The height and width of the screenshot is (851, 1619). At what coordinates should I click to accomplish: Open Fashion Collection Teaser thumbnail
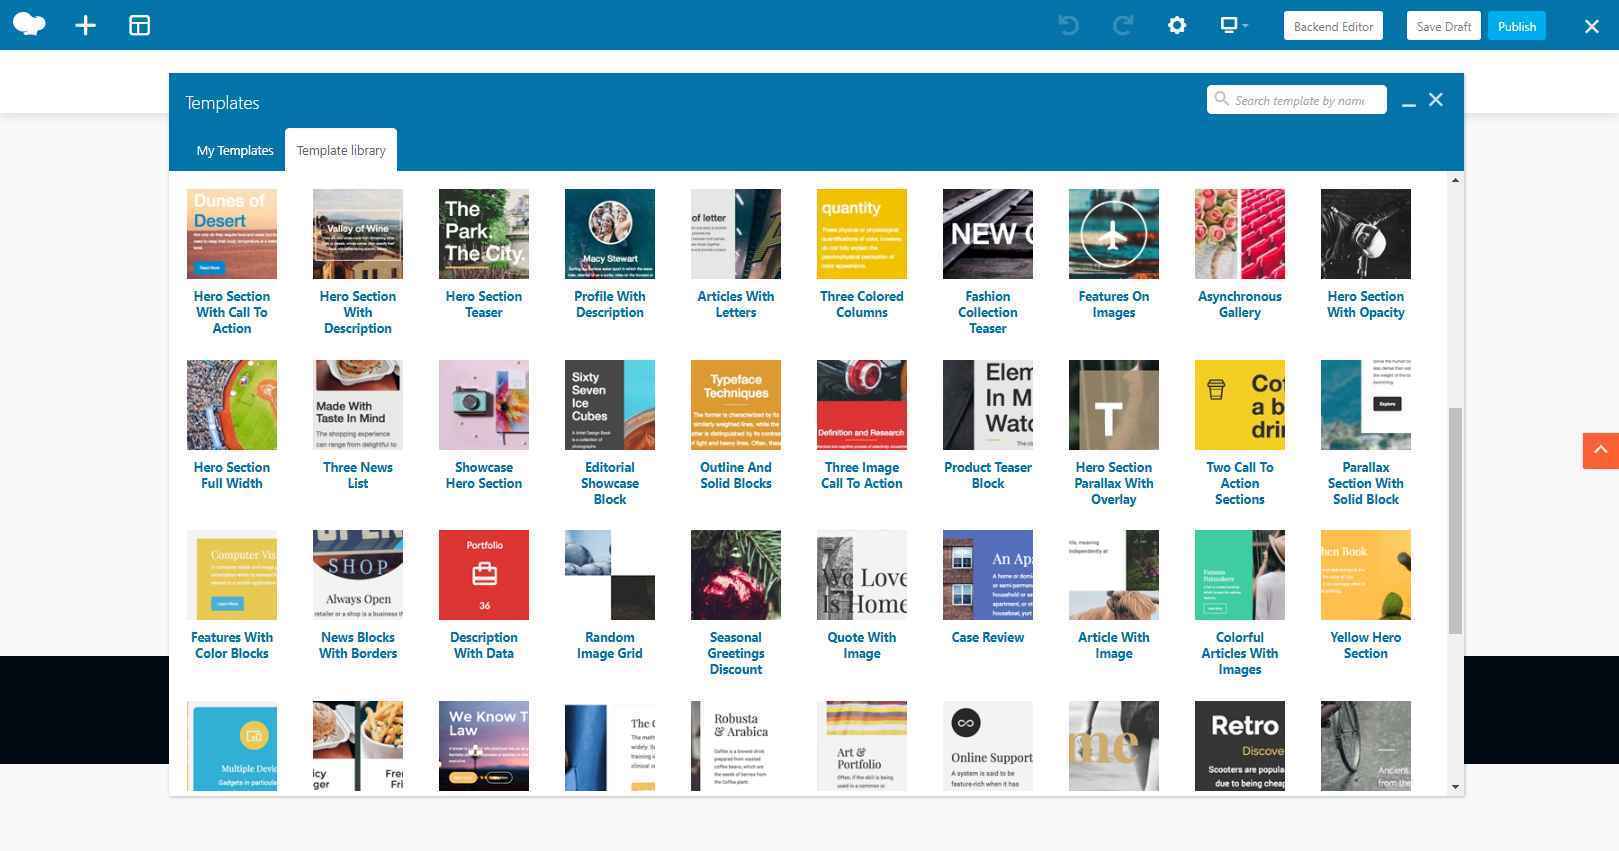click(988, 234)
